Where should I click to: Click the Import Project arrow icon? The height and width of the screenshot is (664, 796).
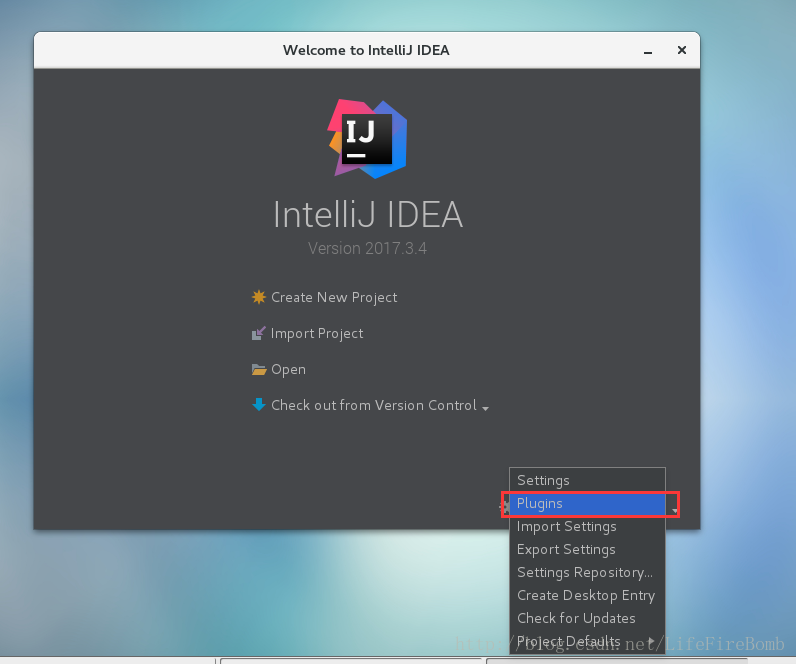point(258,334)
